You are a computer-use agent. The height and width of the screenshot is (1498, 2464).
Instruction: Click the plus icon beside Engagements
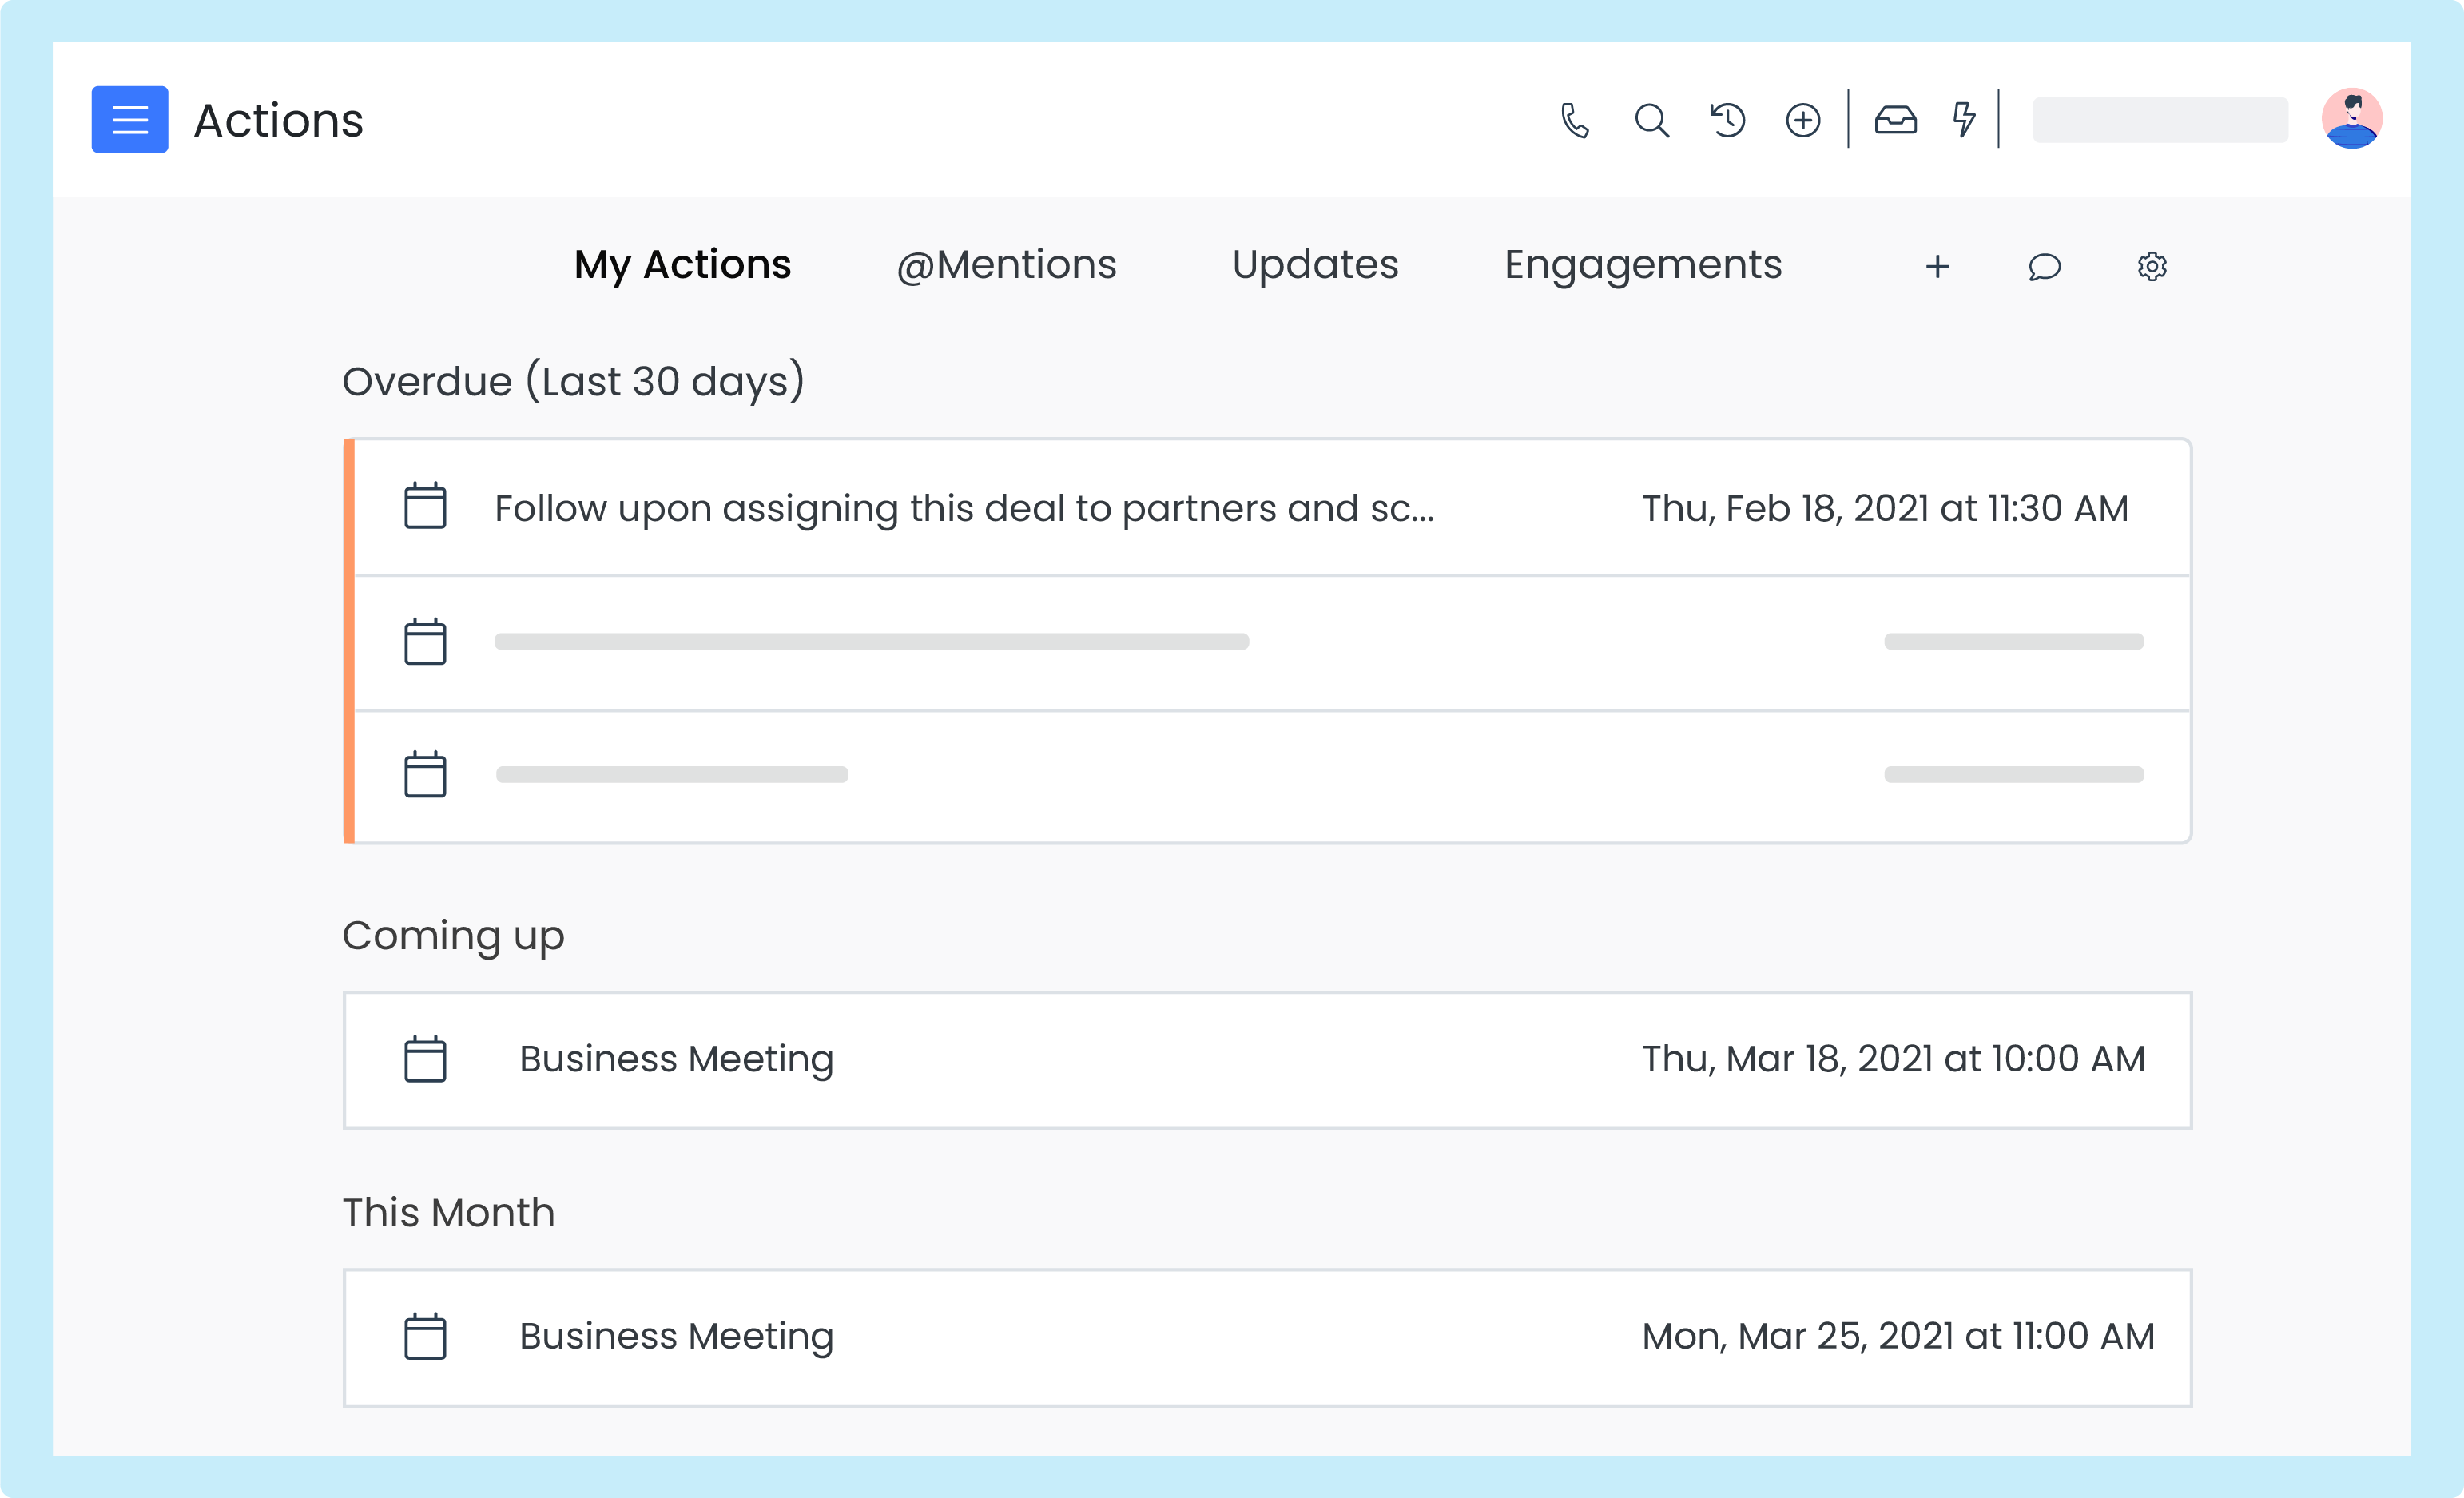click(1937, 266)
